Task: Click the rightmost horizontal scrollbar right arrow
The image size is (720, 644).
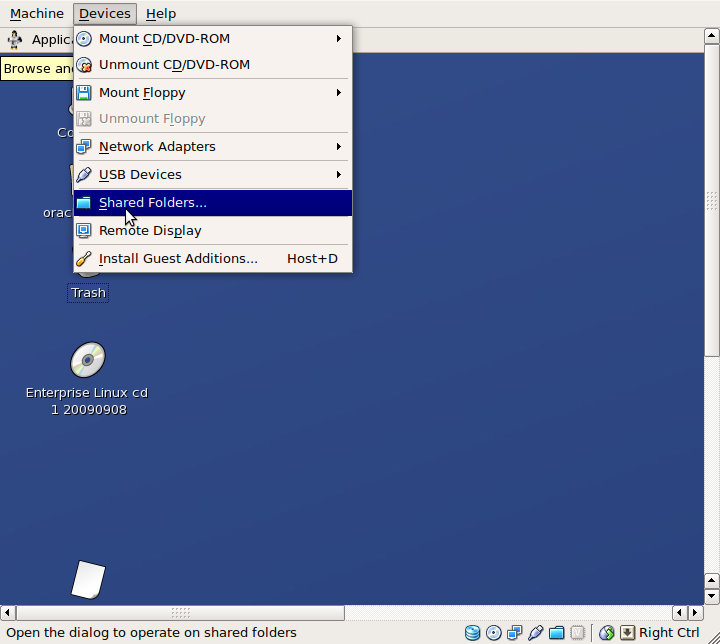Action: [695, 613]
